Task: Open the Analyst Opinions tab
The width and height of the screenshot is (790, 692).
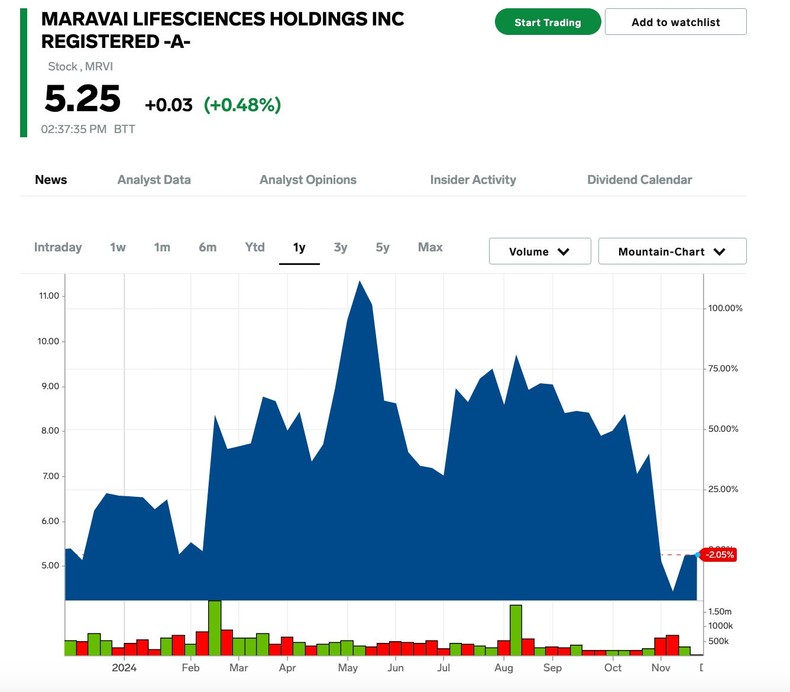Action: tap(308, 180)
